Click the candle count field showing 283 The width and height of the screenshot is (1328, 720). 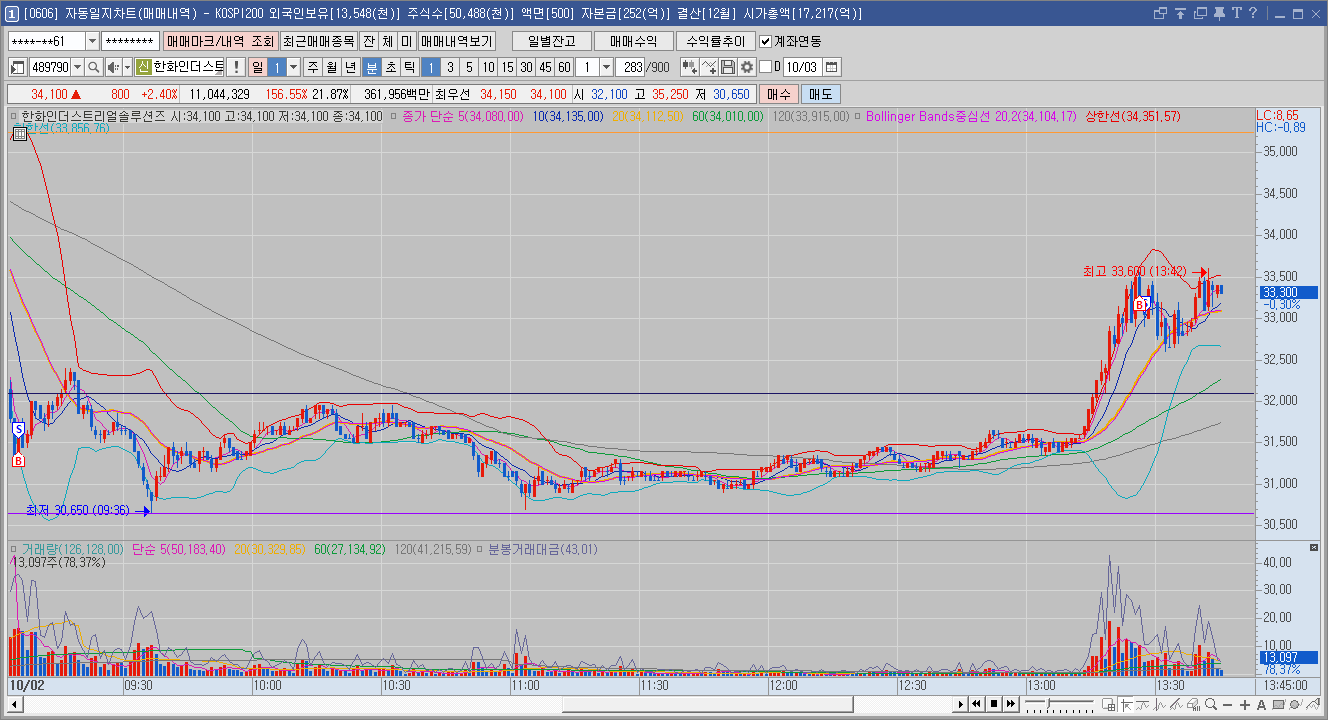[631, 67]
